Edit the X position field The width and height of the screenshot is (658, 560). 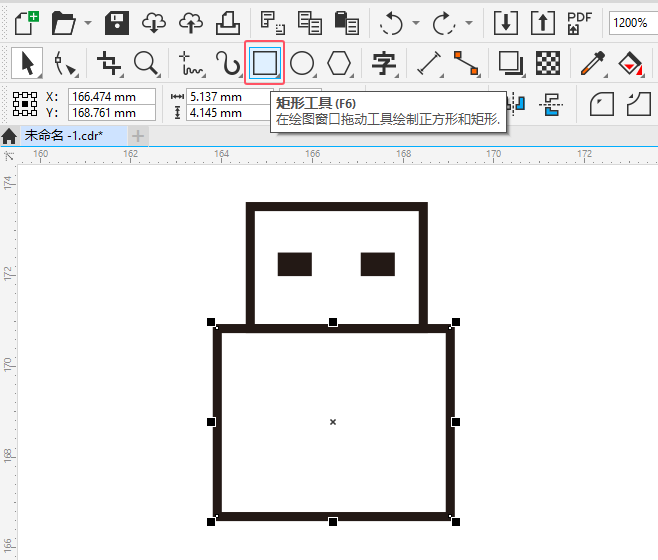coord(112,97)
